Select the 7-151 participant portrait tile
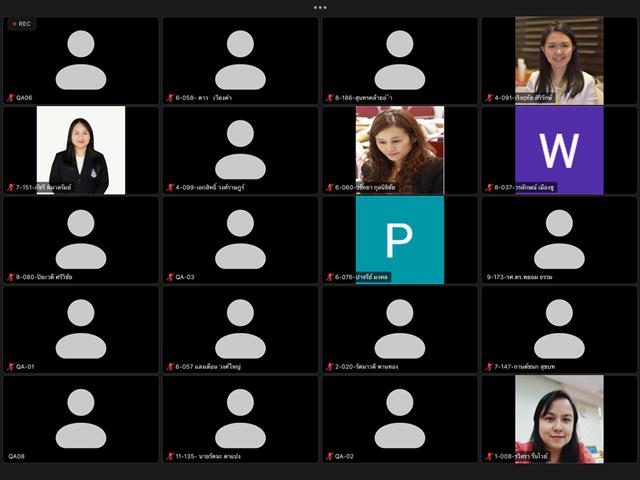Image resolution: width=640 pixels, height=480 pixels. coord(81,150)
